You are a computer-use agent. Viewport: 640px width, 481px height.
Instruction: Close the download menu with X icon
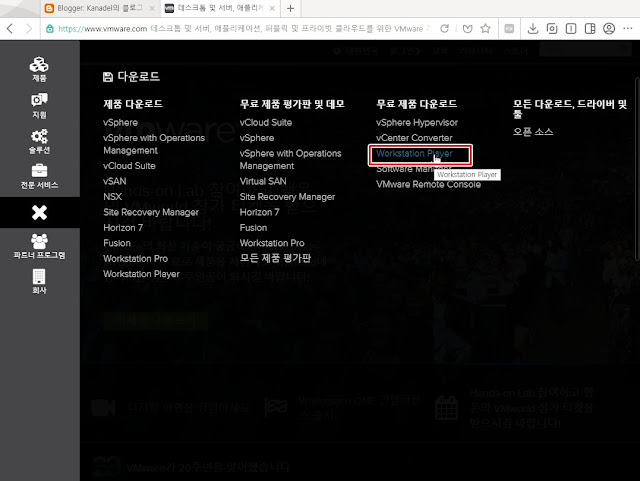pyautogui.click(x=39, y=212)
